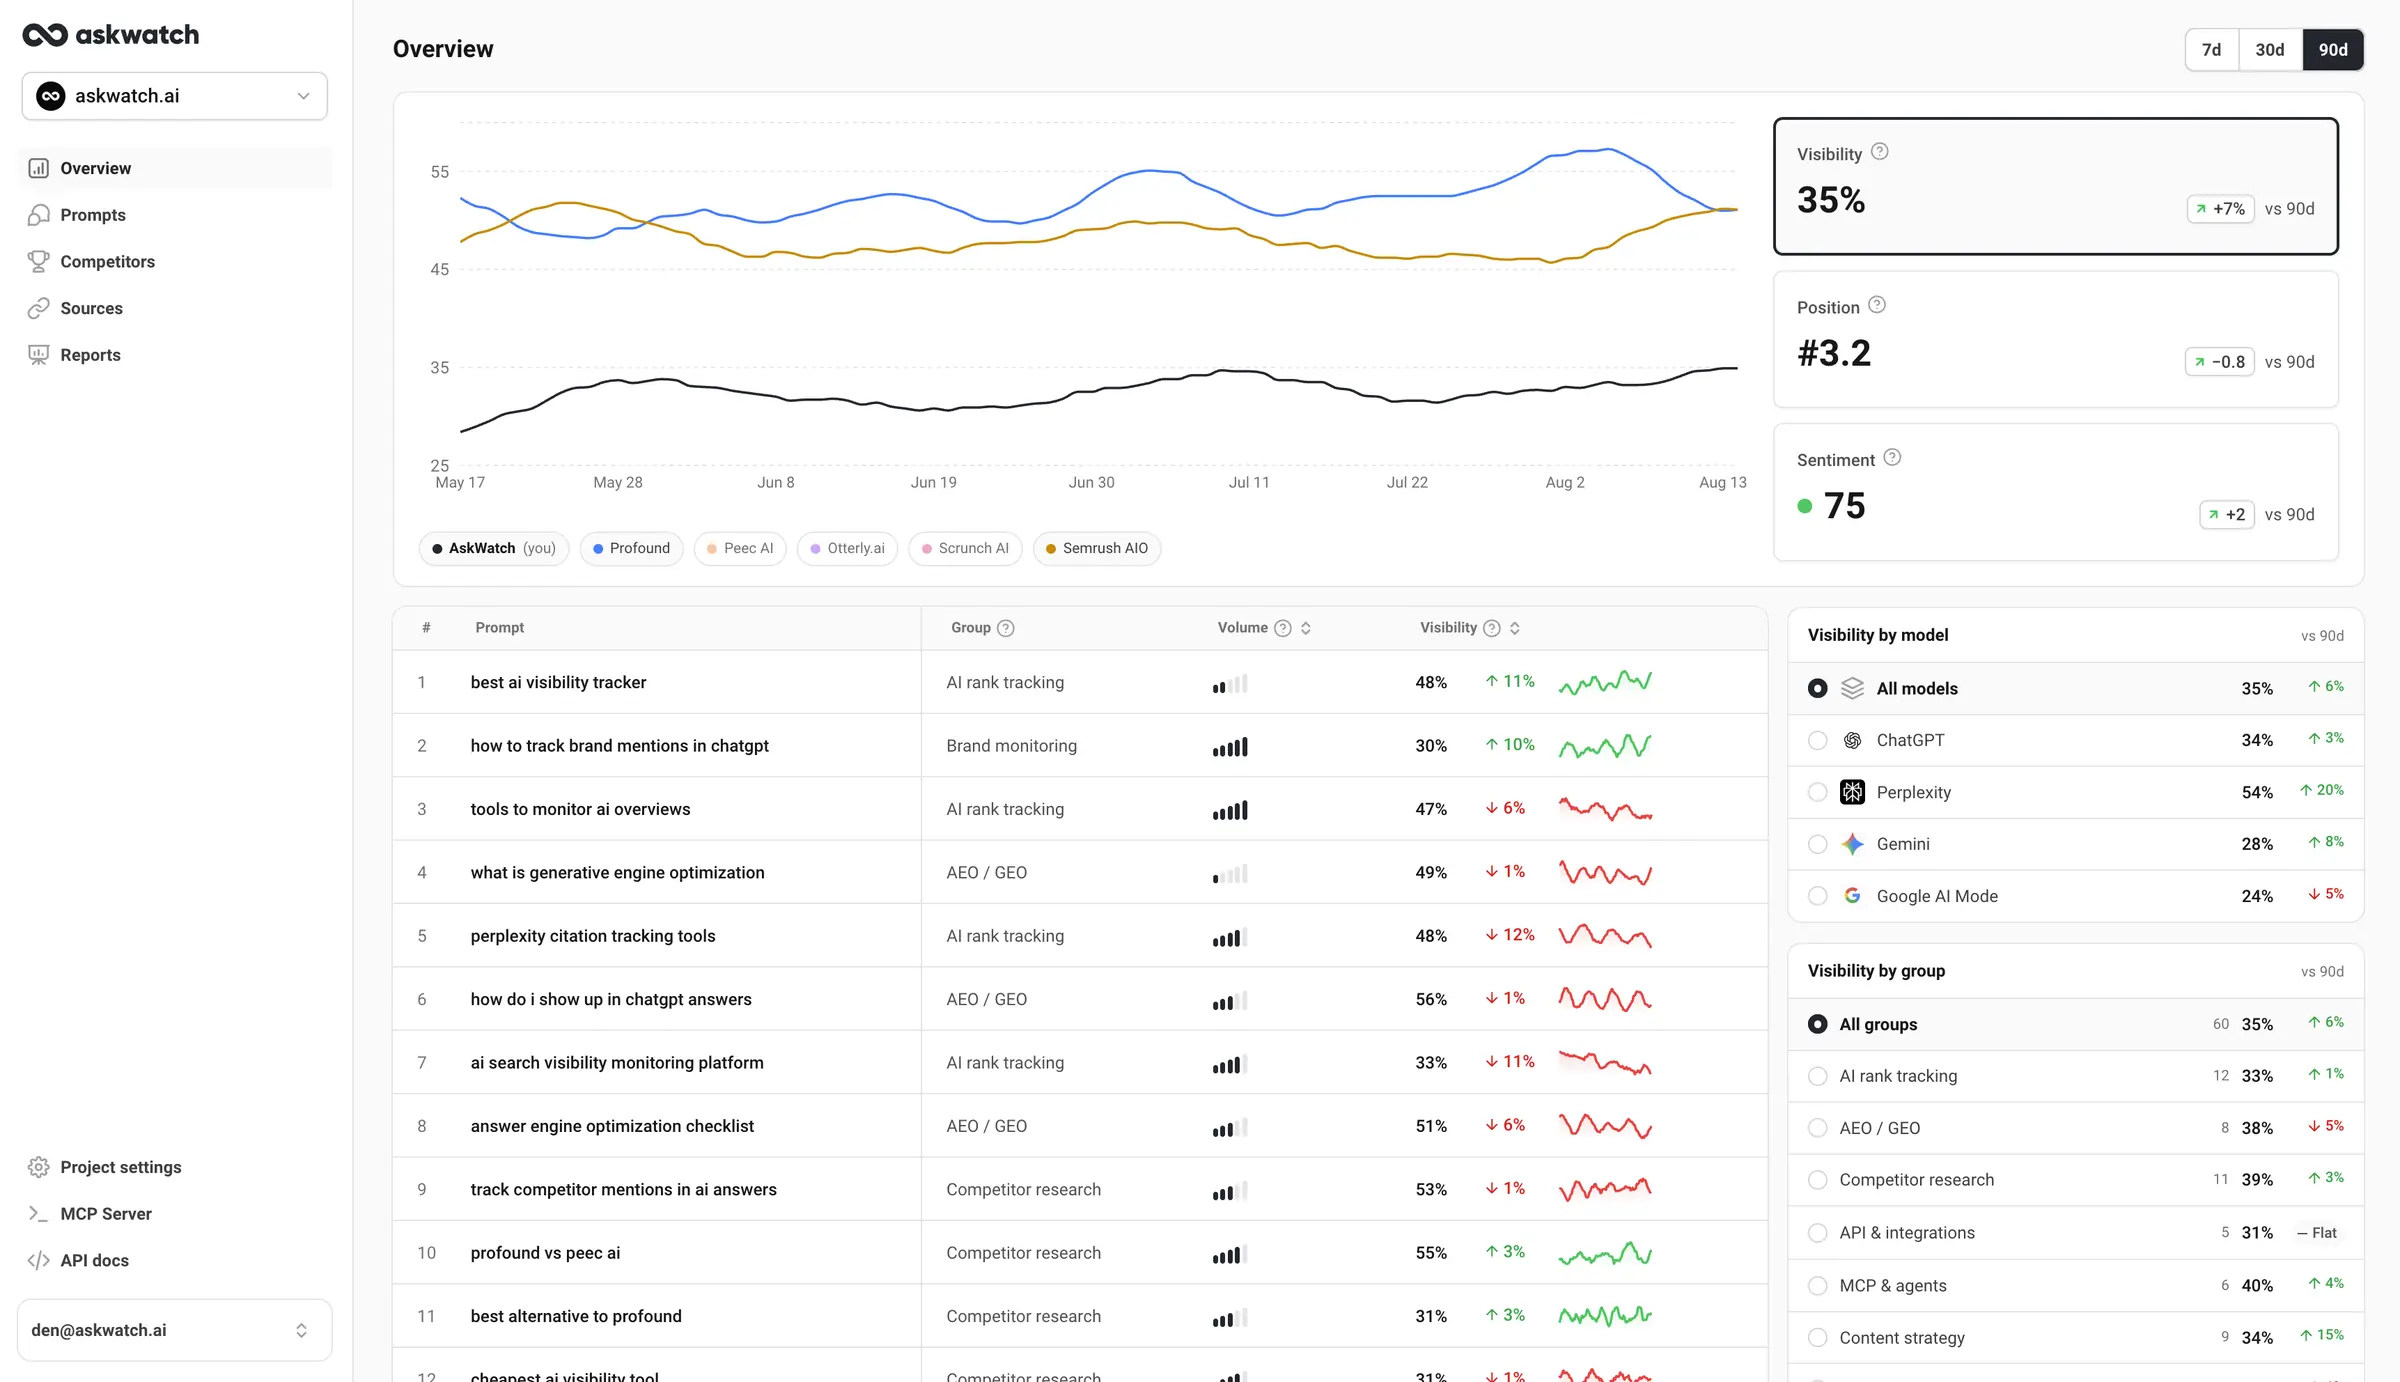The height and width of the screenshot is (1382, 2400).
Task: Click the Gemini sparkle icon
Action: tap(1853, 844)
